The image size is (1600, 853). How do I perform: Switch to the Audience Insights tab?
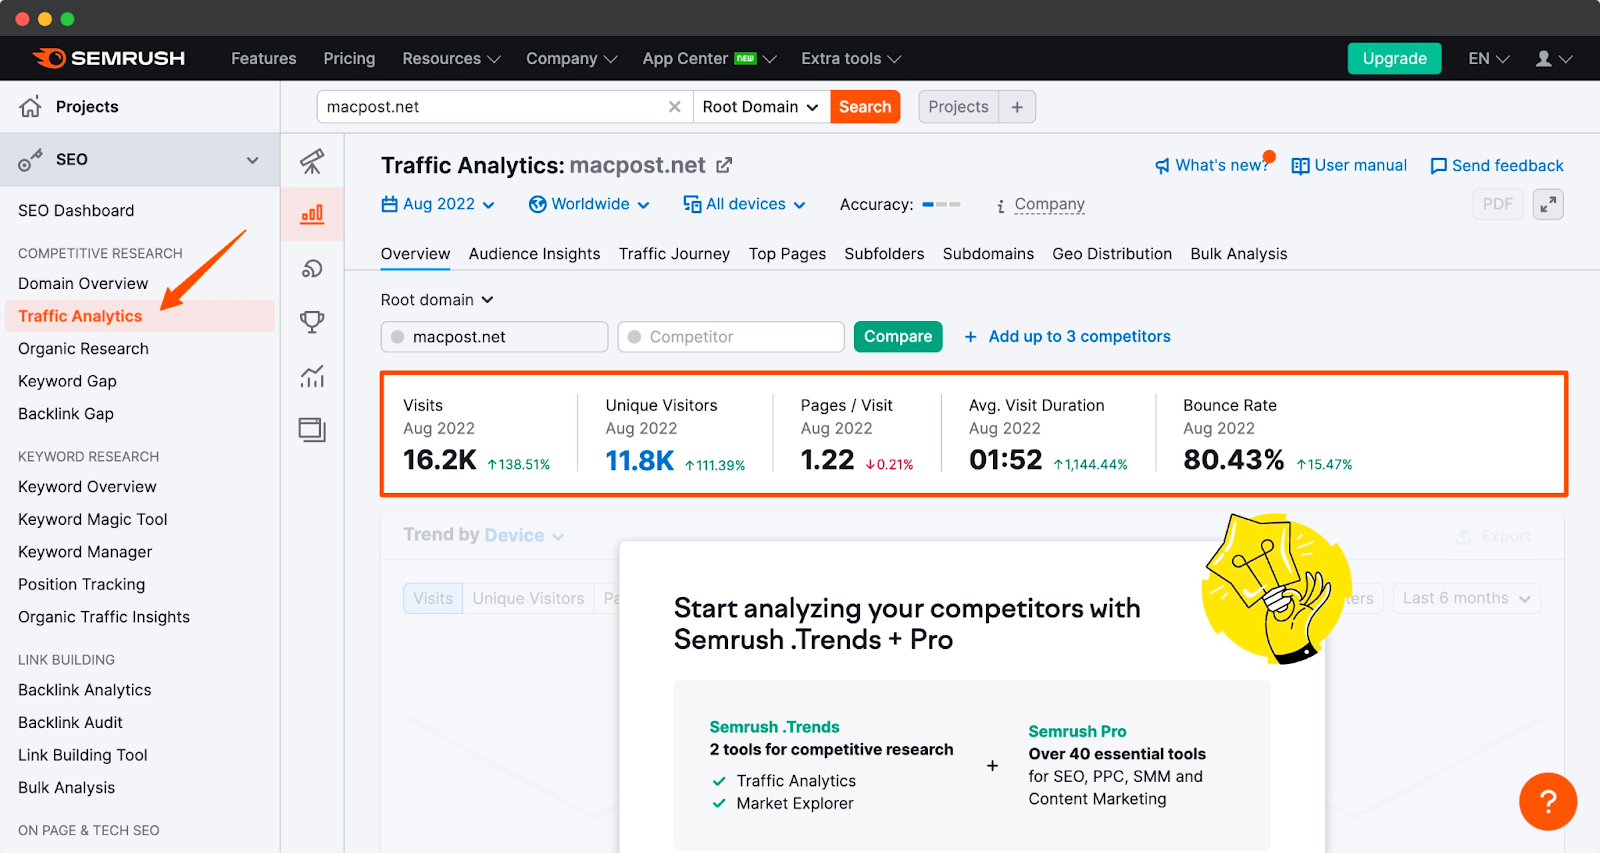pos(534,254)
